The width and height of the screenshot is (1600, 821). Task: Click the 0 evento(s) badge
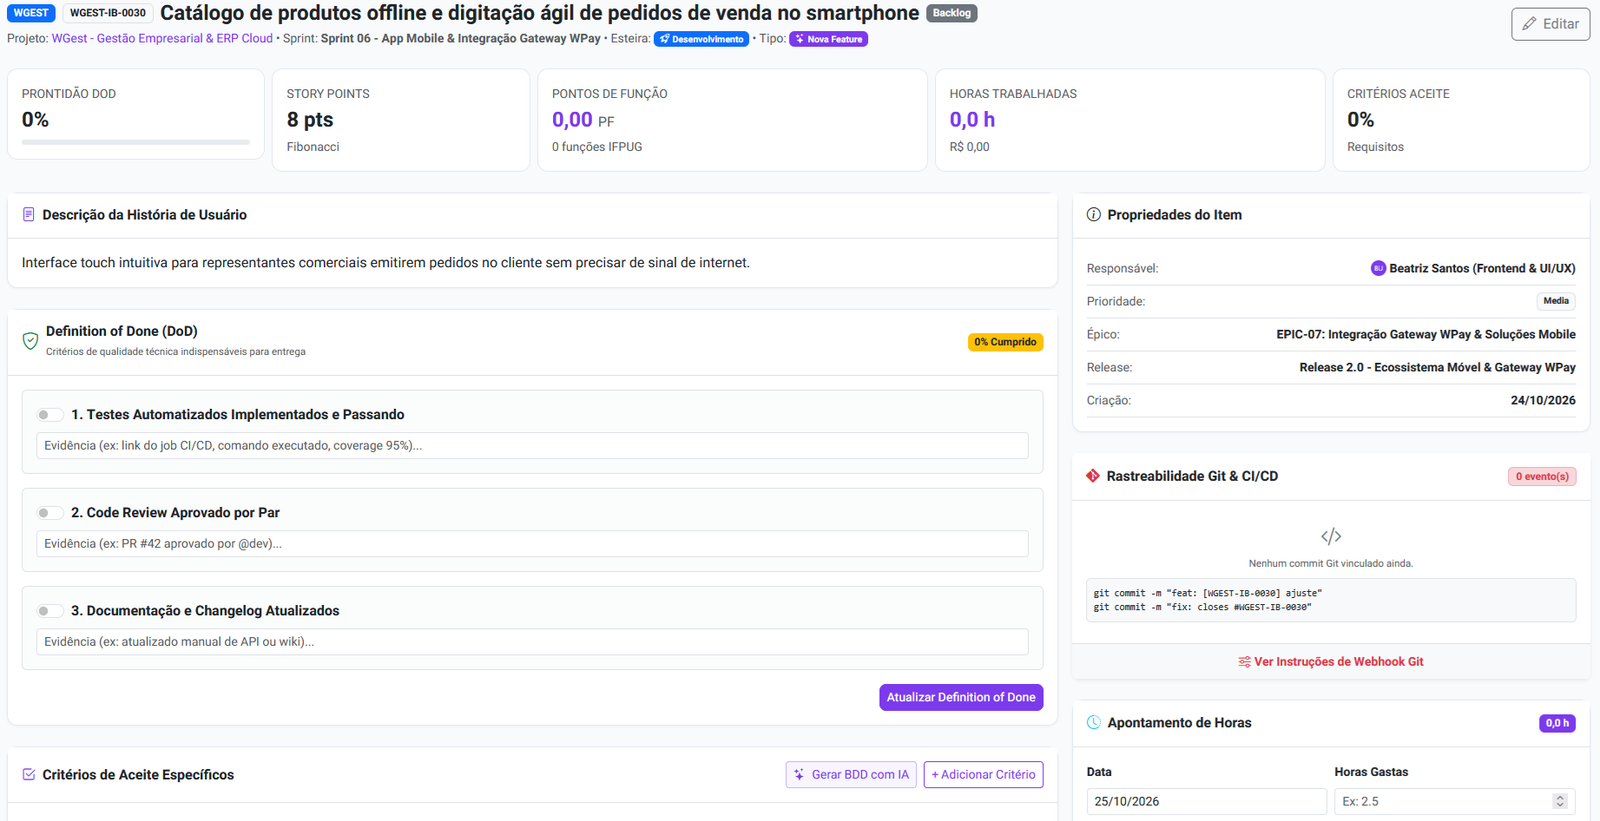[1542, 476]
